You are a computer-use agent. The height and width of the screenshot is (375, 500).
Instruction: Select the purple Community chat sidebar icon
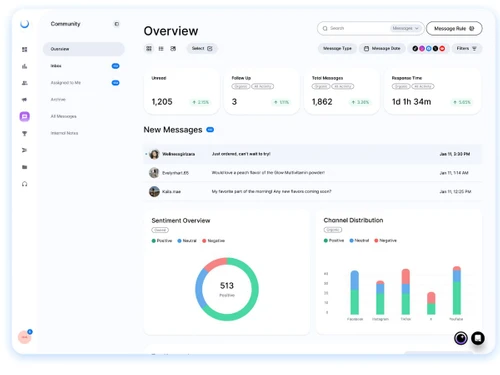24,116
